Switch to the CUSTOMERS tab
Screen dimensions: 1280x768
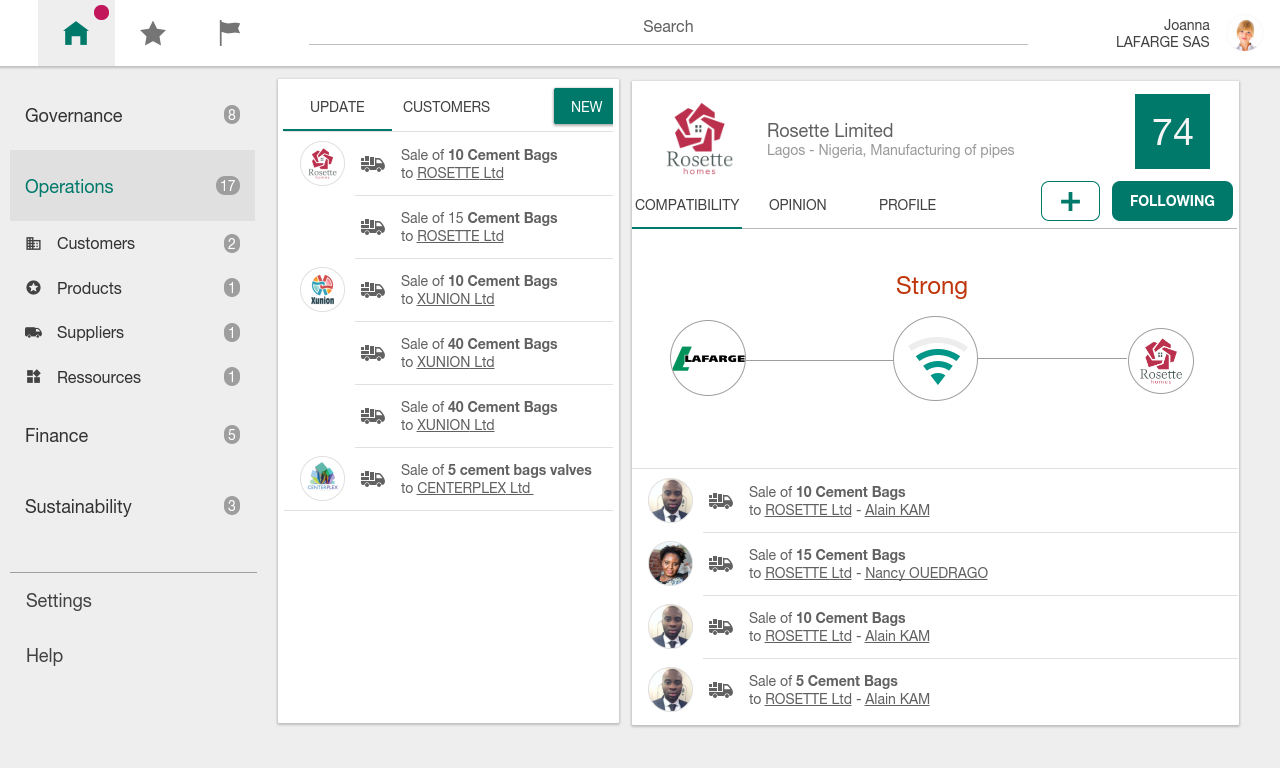[x=446, y=107]
